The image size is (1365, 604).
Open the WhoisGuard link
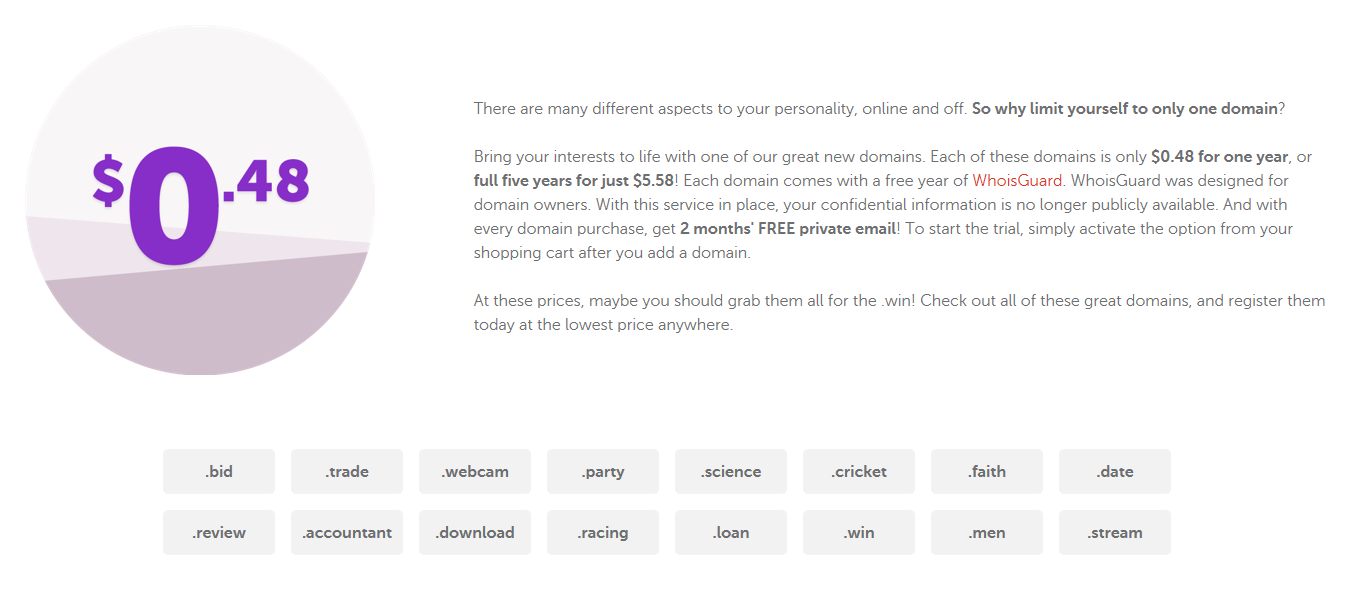pos(1017,181)
